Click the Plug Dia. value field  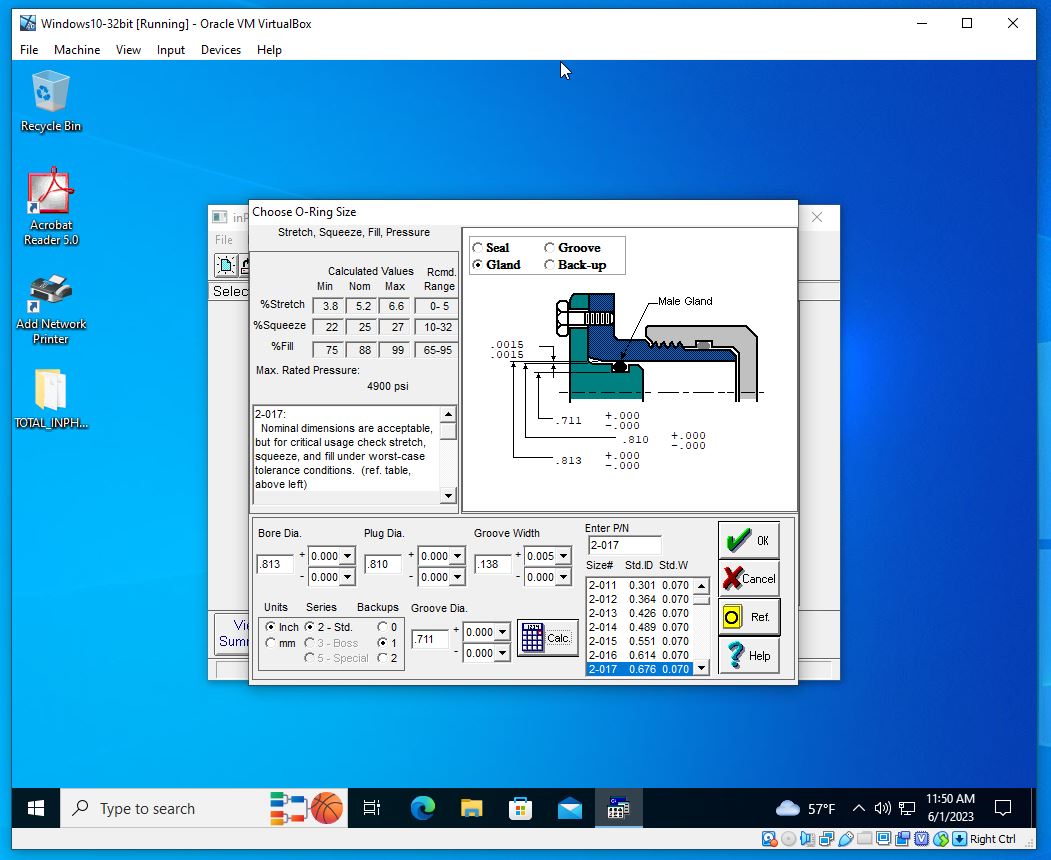tap(383, 564)
